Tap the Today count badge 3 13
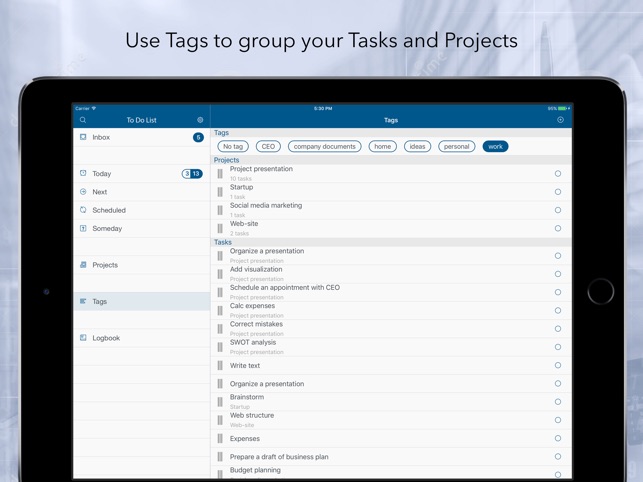Viewport: 643px width, 482px height. click(192, 174)
